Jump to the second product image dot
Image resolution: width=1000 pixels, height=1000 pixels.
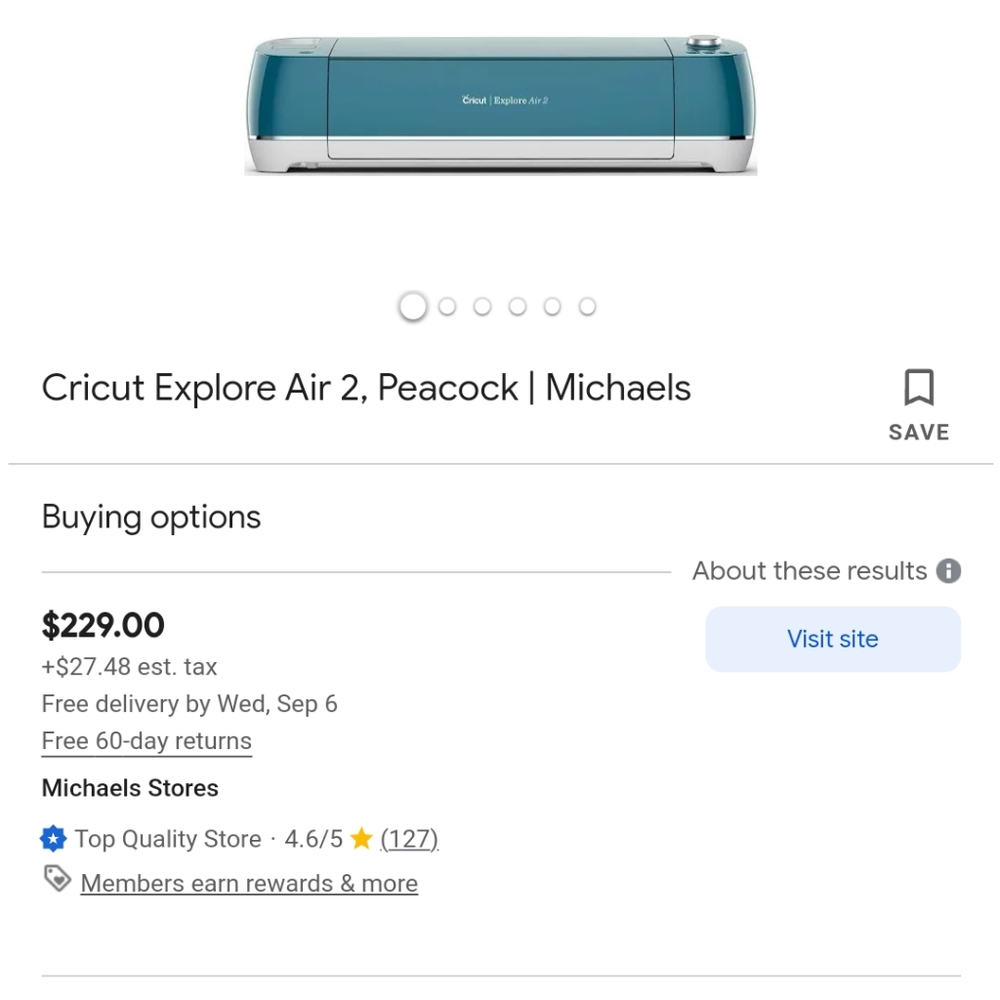click(447, 307)
